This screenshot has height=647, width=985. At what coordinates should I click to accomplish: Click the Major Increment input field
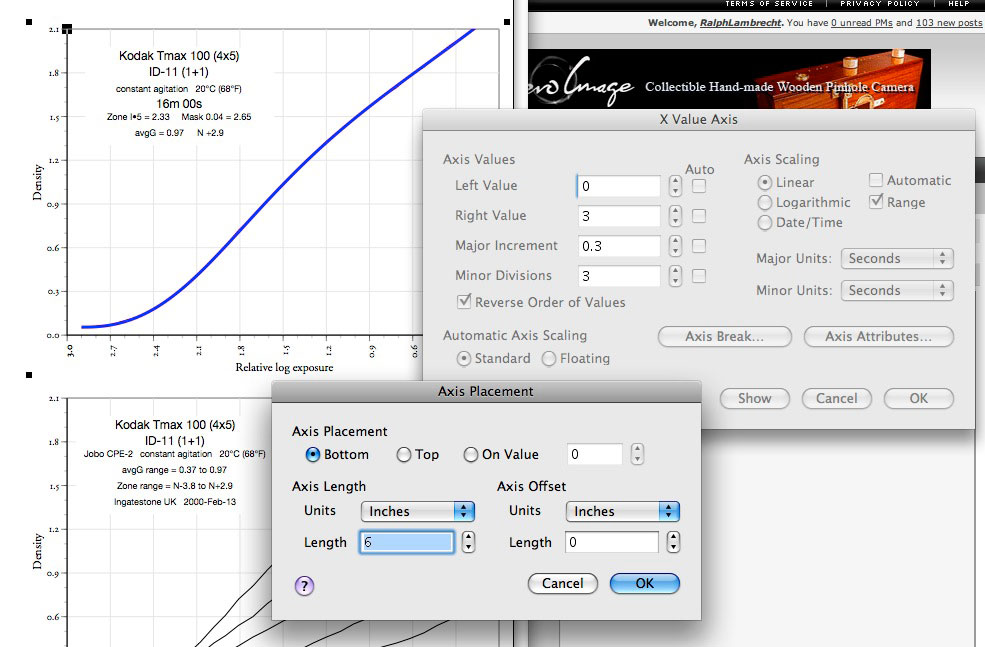click(x=619, y=246)
